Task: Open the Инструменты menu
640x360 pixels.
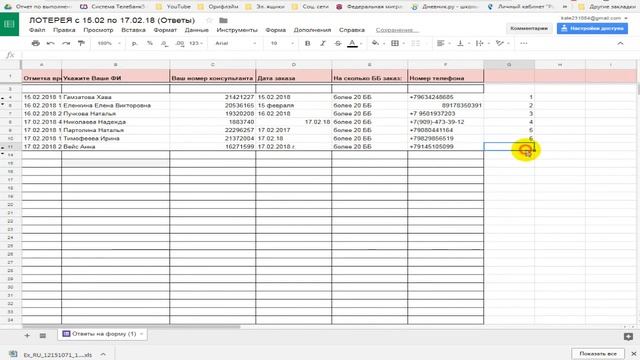Action: pyautogui.click(x=237, y=30)
